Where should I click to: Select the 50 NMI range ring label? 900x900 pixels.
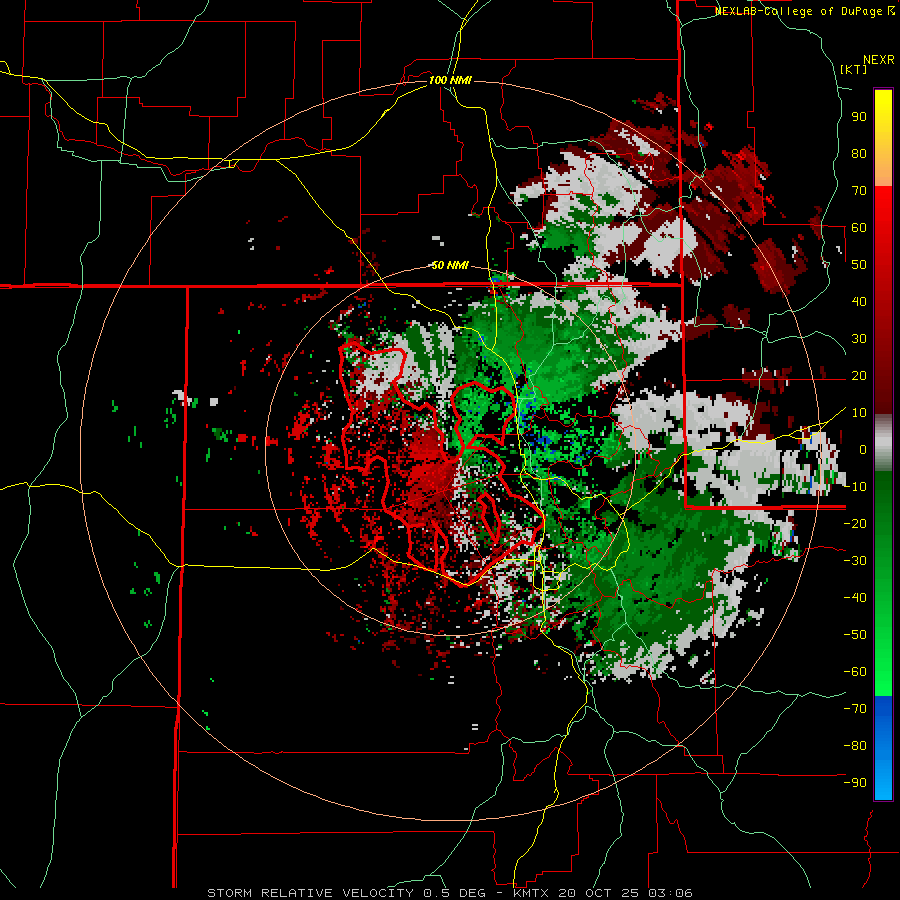pos(450,265)
